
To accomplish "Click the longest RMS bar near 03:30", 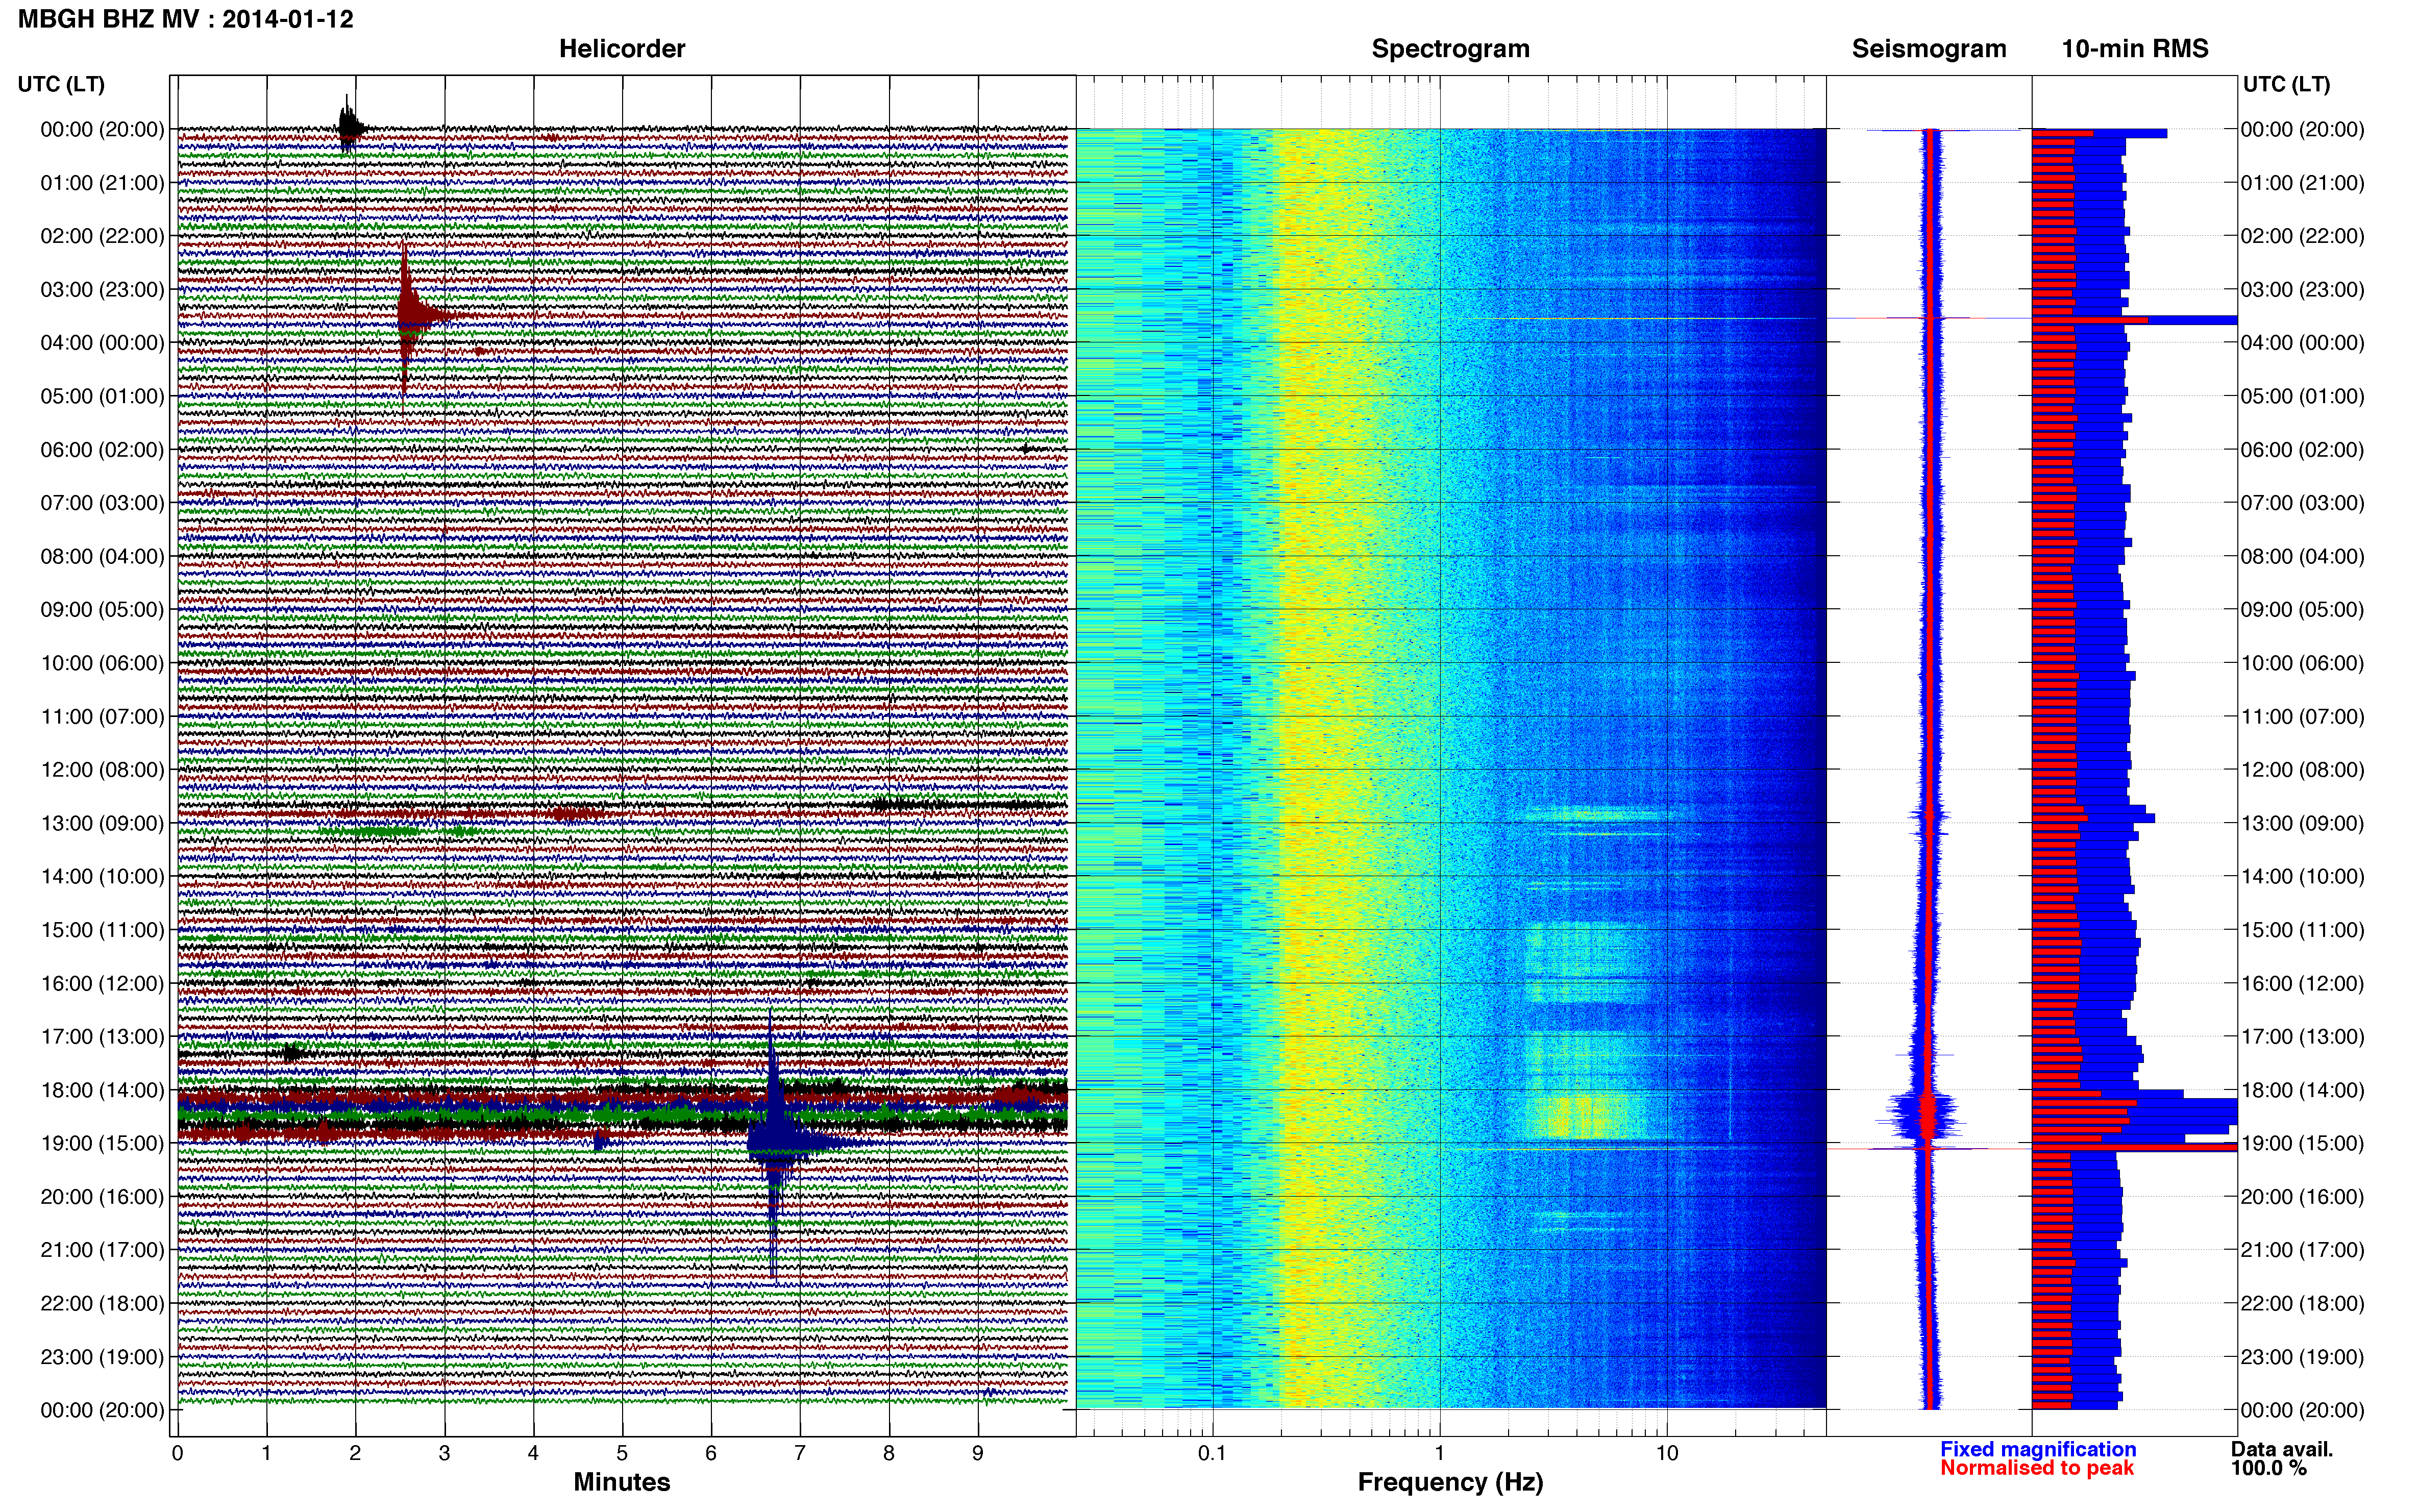I will tap(2134, 320).
